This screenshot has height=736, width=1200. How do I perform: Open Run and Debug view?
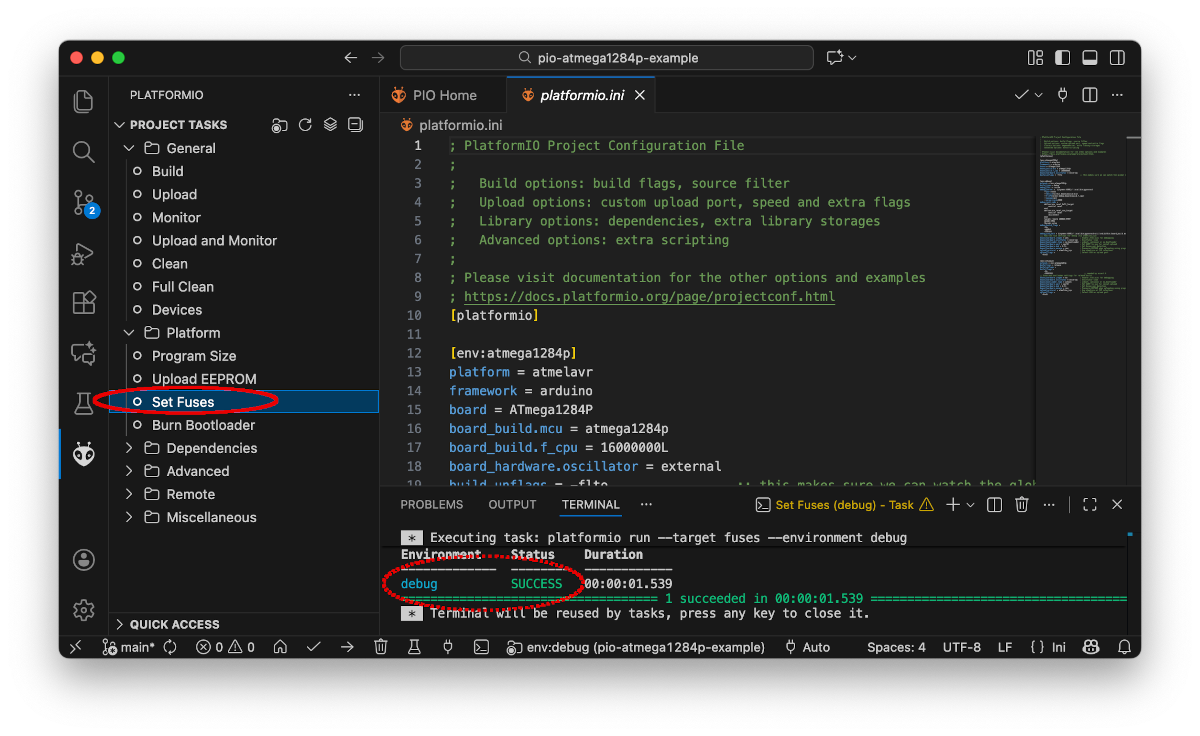pos(84,254)
